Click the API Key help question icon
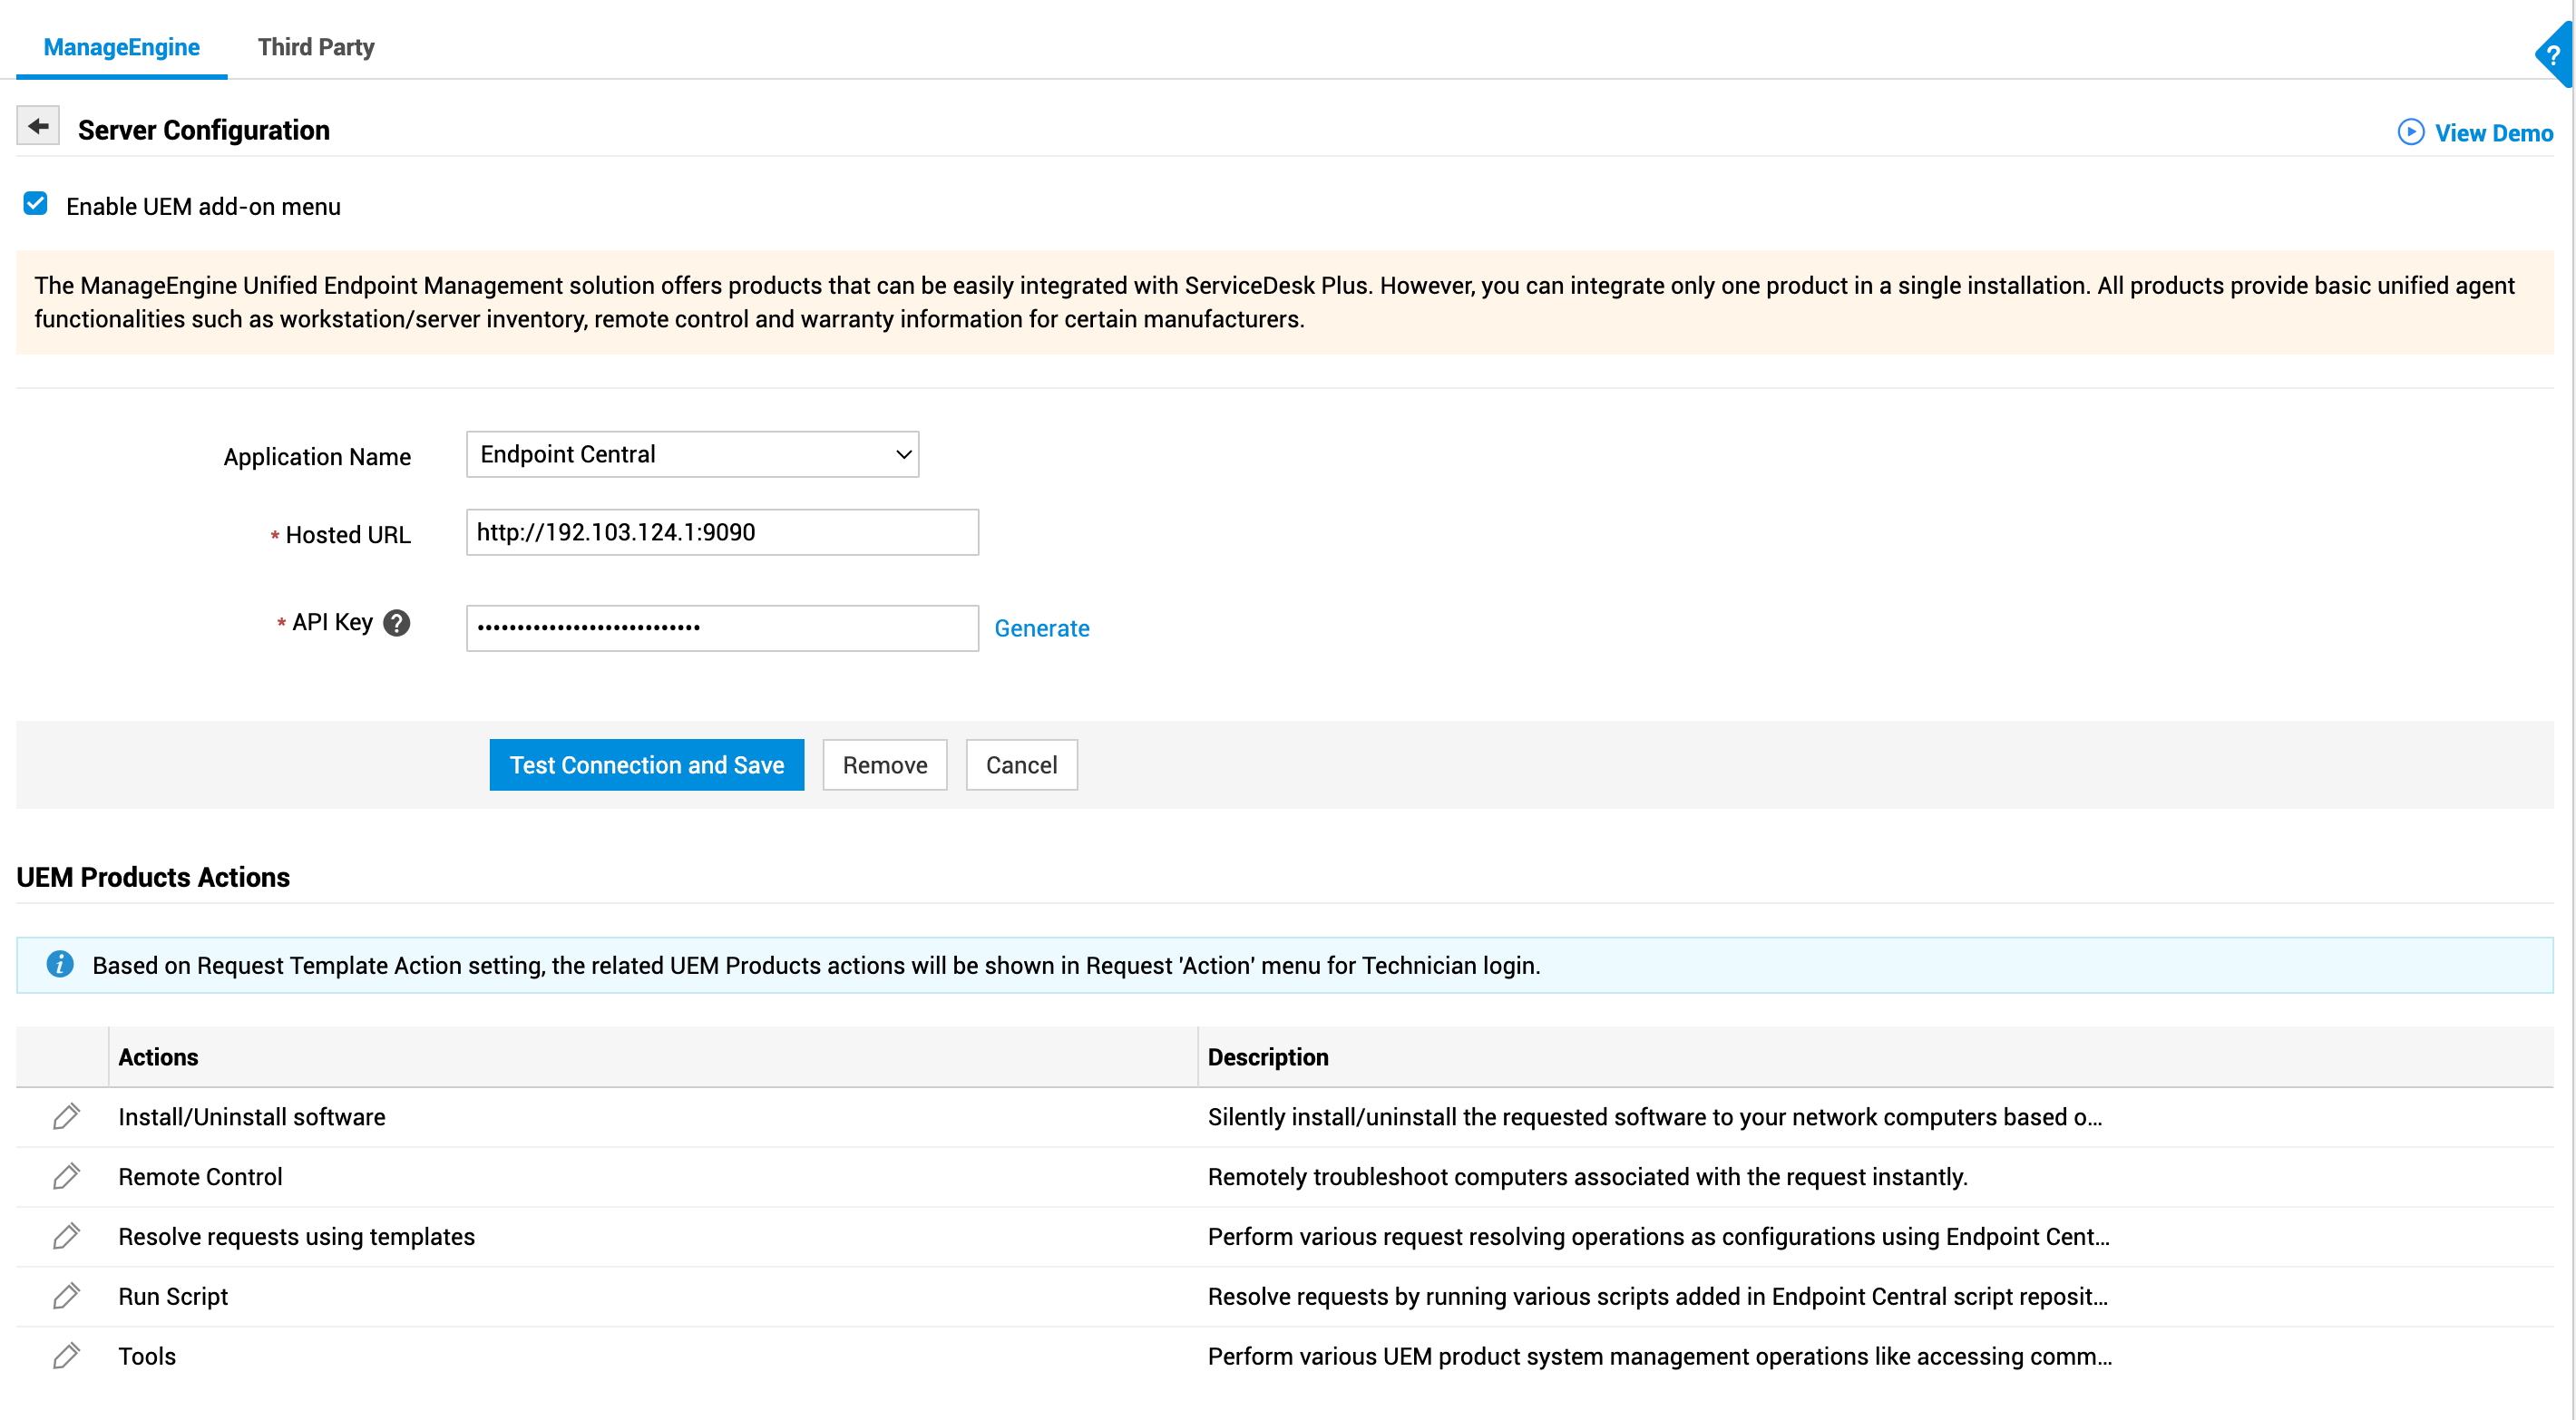The height and width of the screenshot is (1420, 2576). (x=397, y=623)
